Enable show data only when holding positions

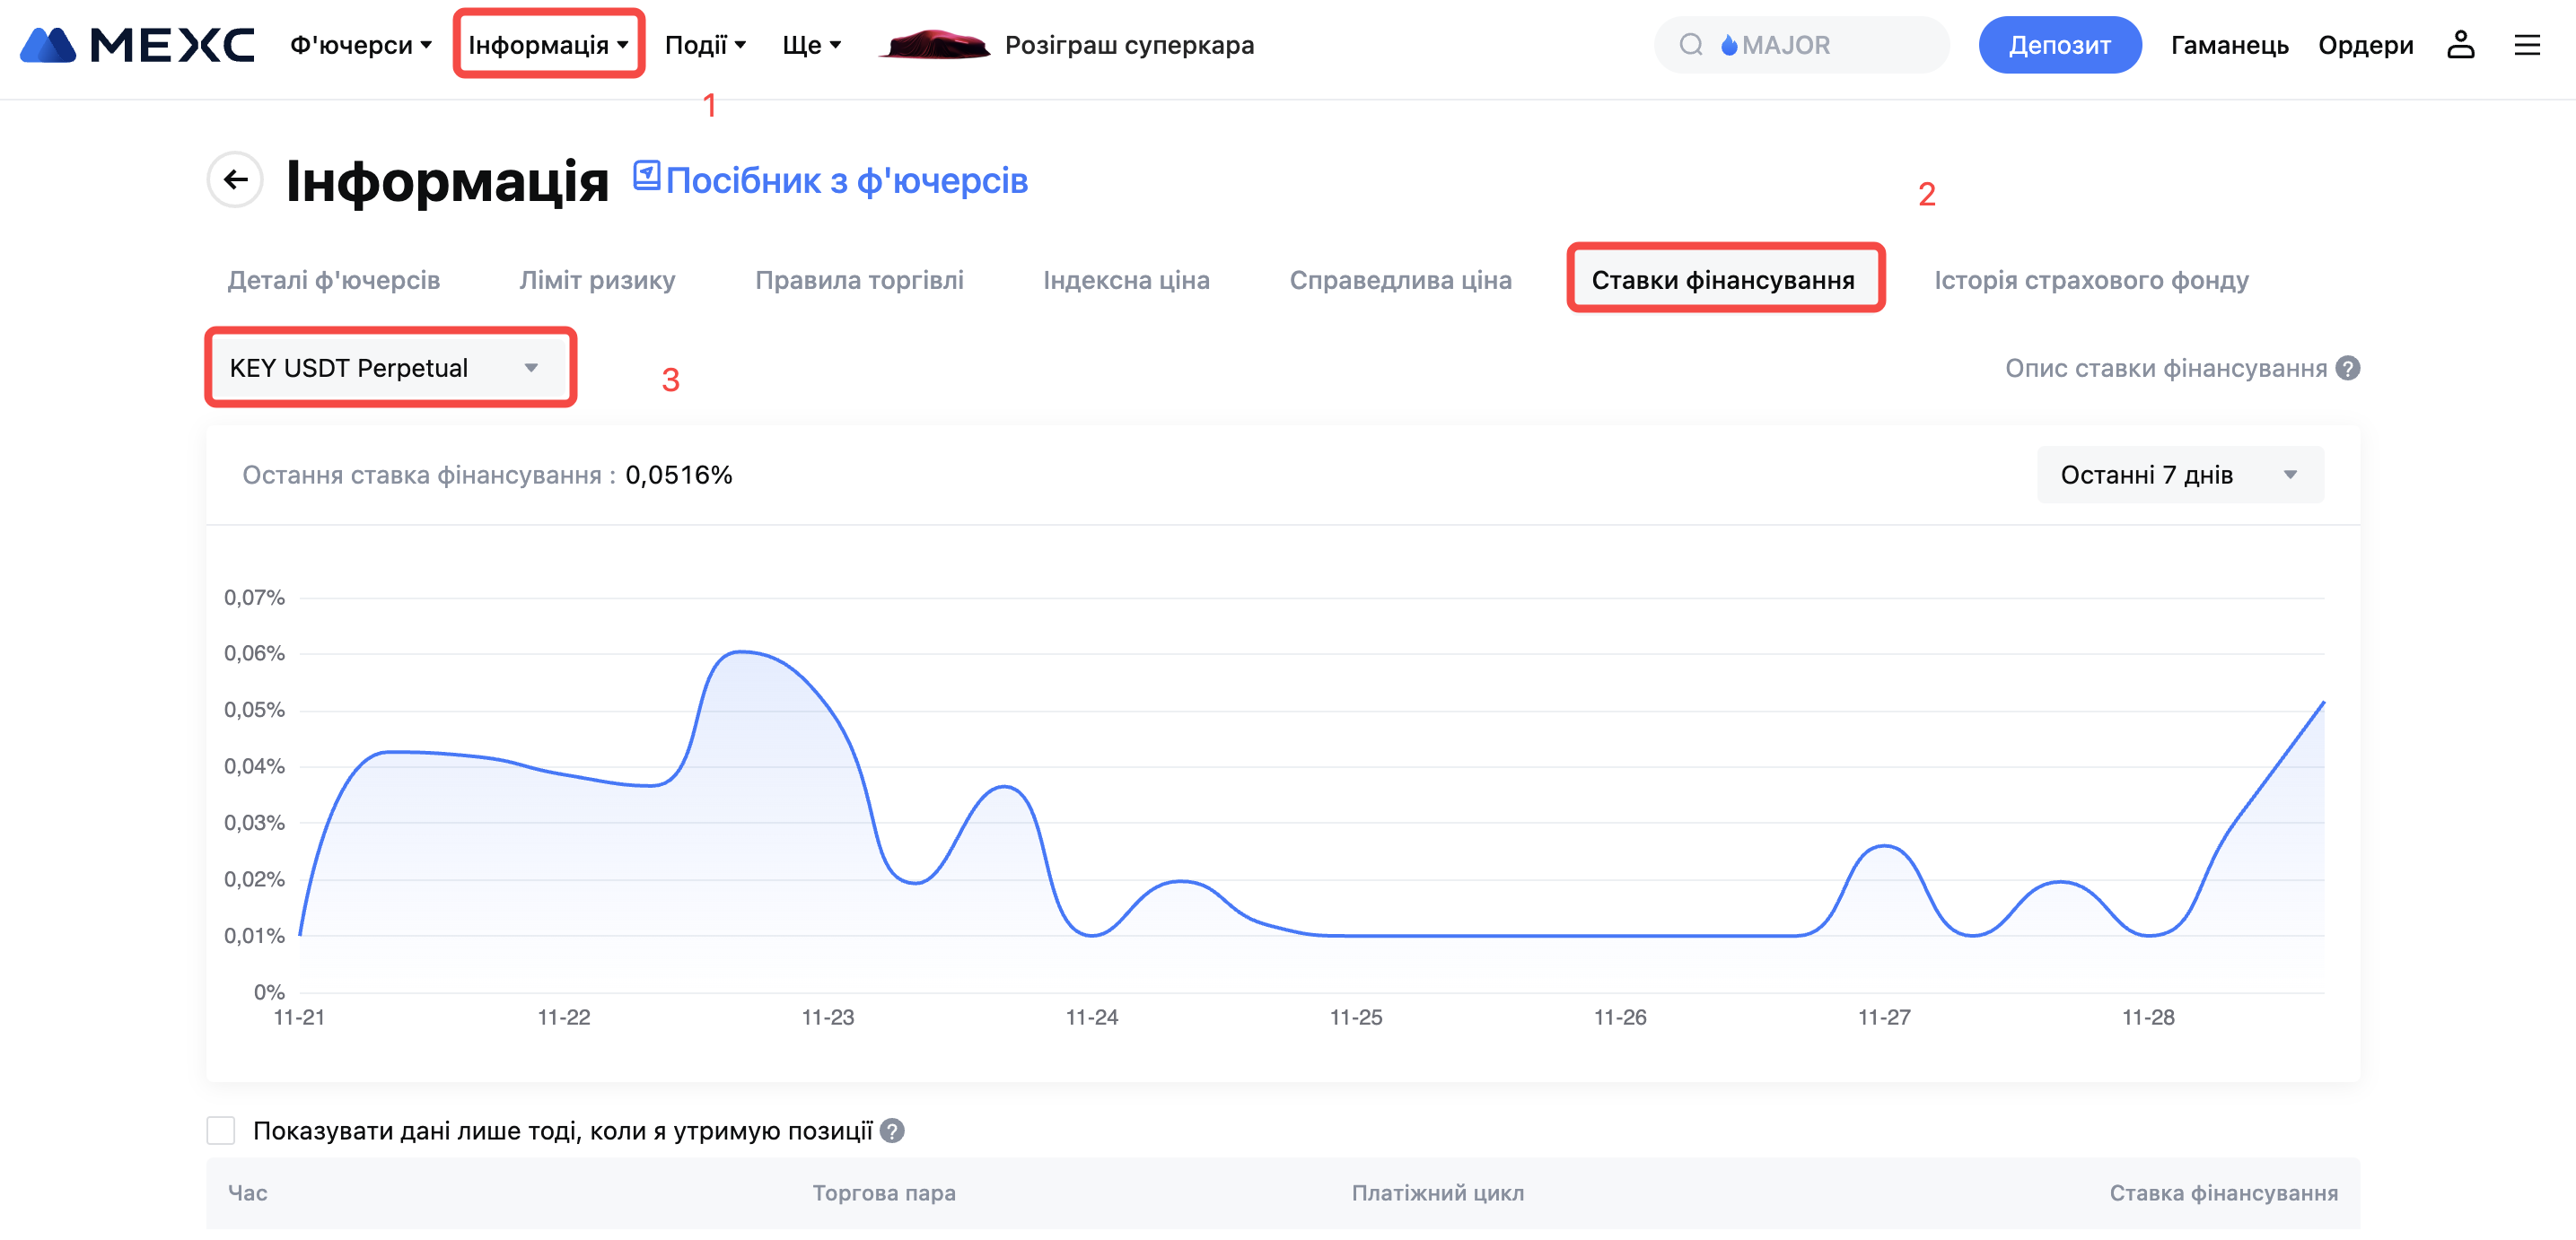click(221, 1131)
